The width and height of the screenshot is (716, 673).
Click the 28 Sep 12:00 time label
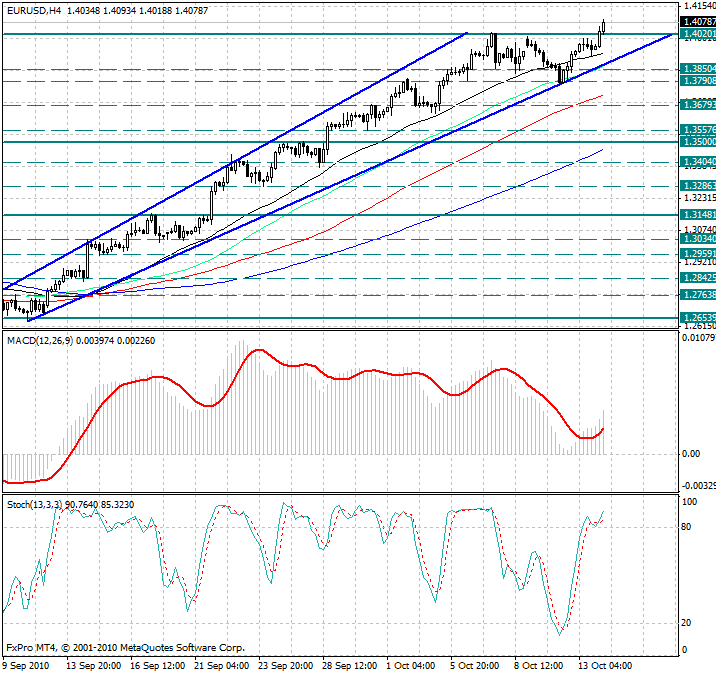pyautogui.click(x=349, y=666)
